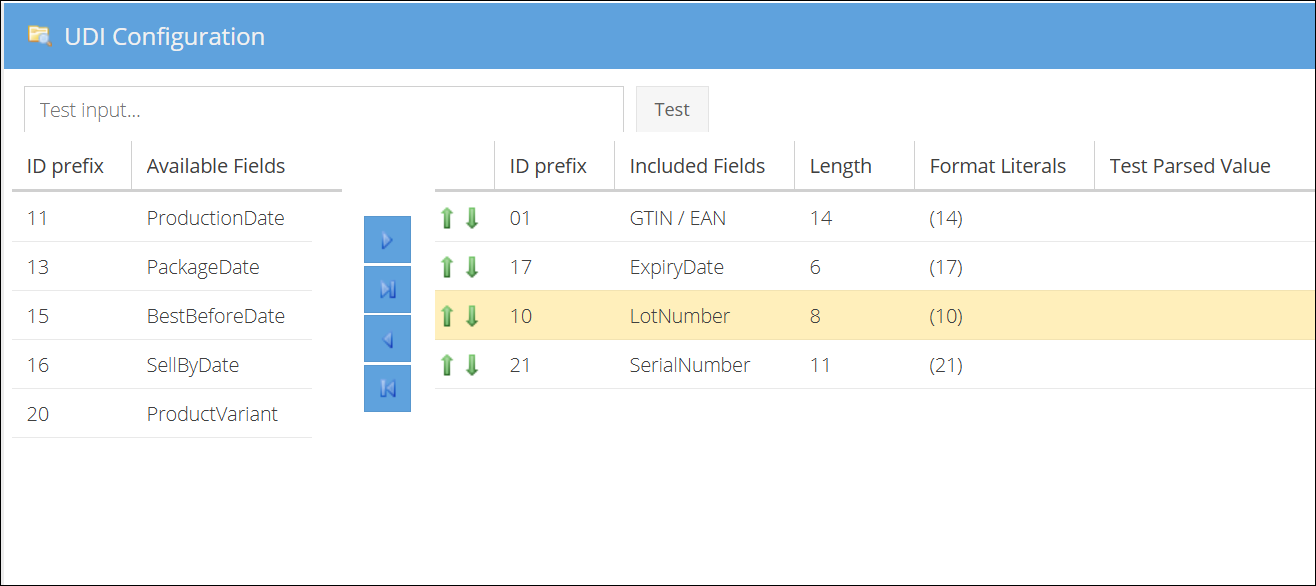The image size is (1316, 586).
Task: Click the move right single arrow button
Action: click(387, 241)
